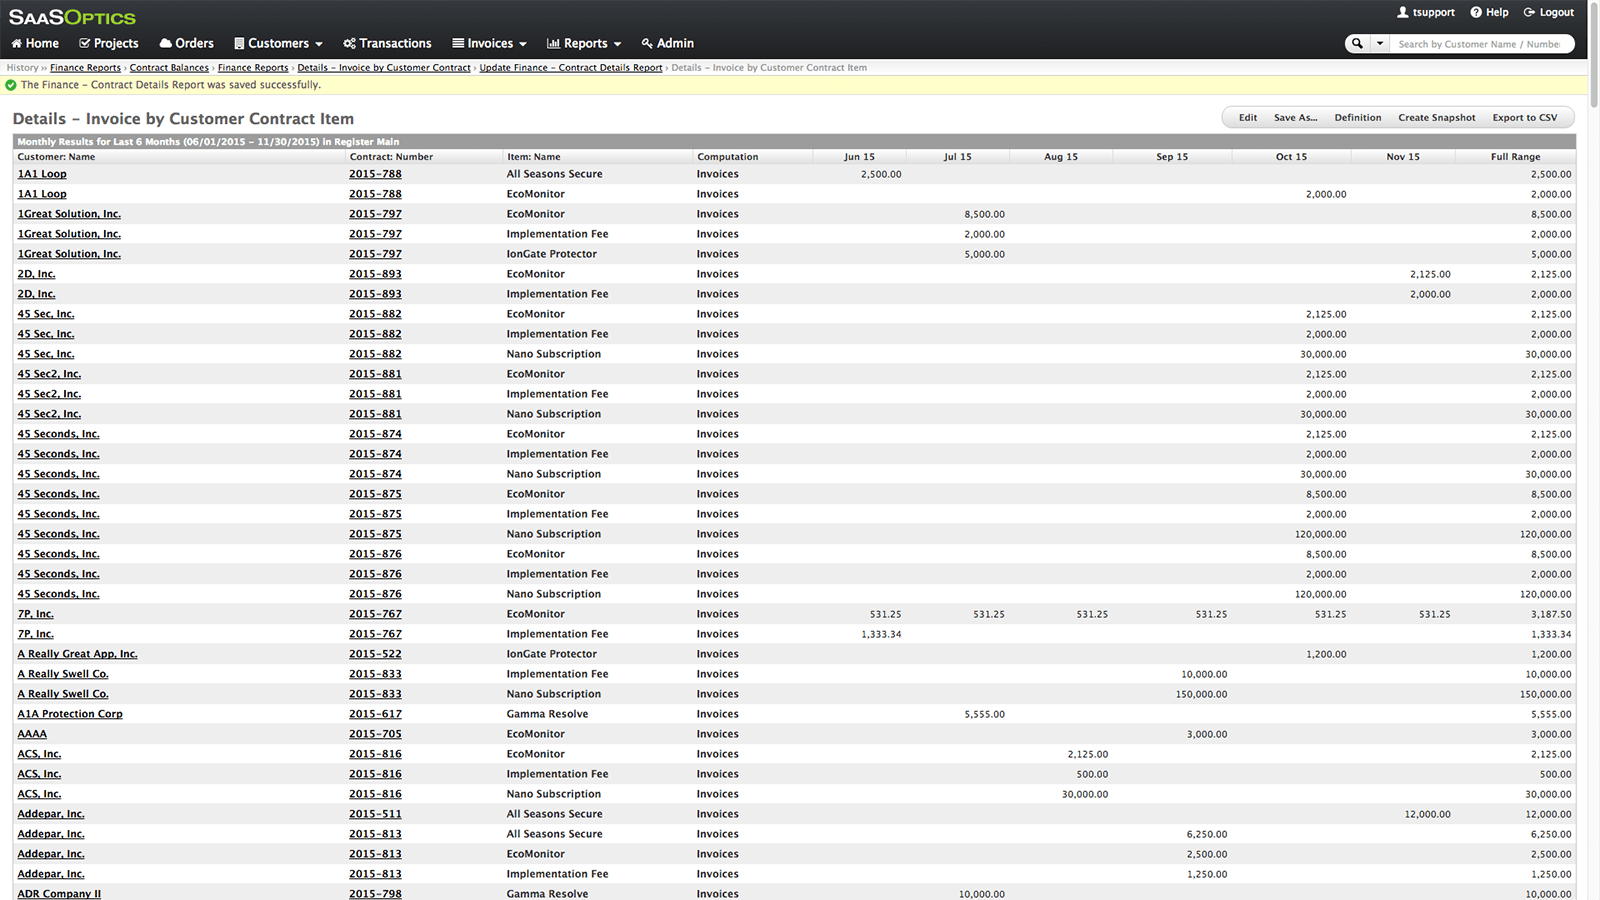1600x900 pixels.
Task: Click the Definition button
Action: point(1357,118)
